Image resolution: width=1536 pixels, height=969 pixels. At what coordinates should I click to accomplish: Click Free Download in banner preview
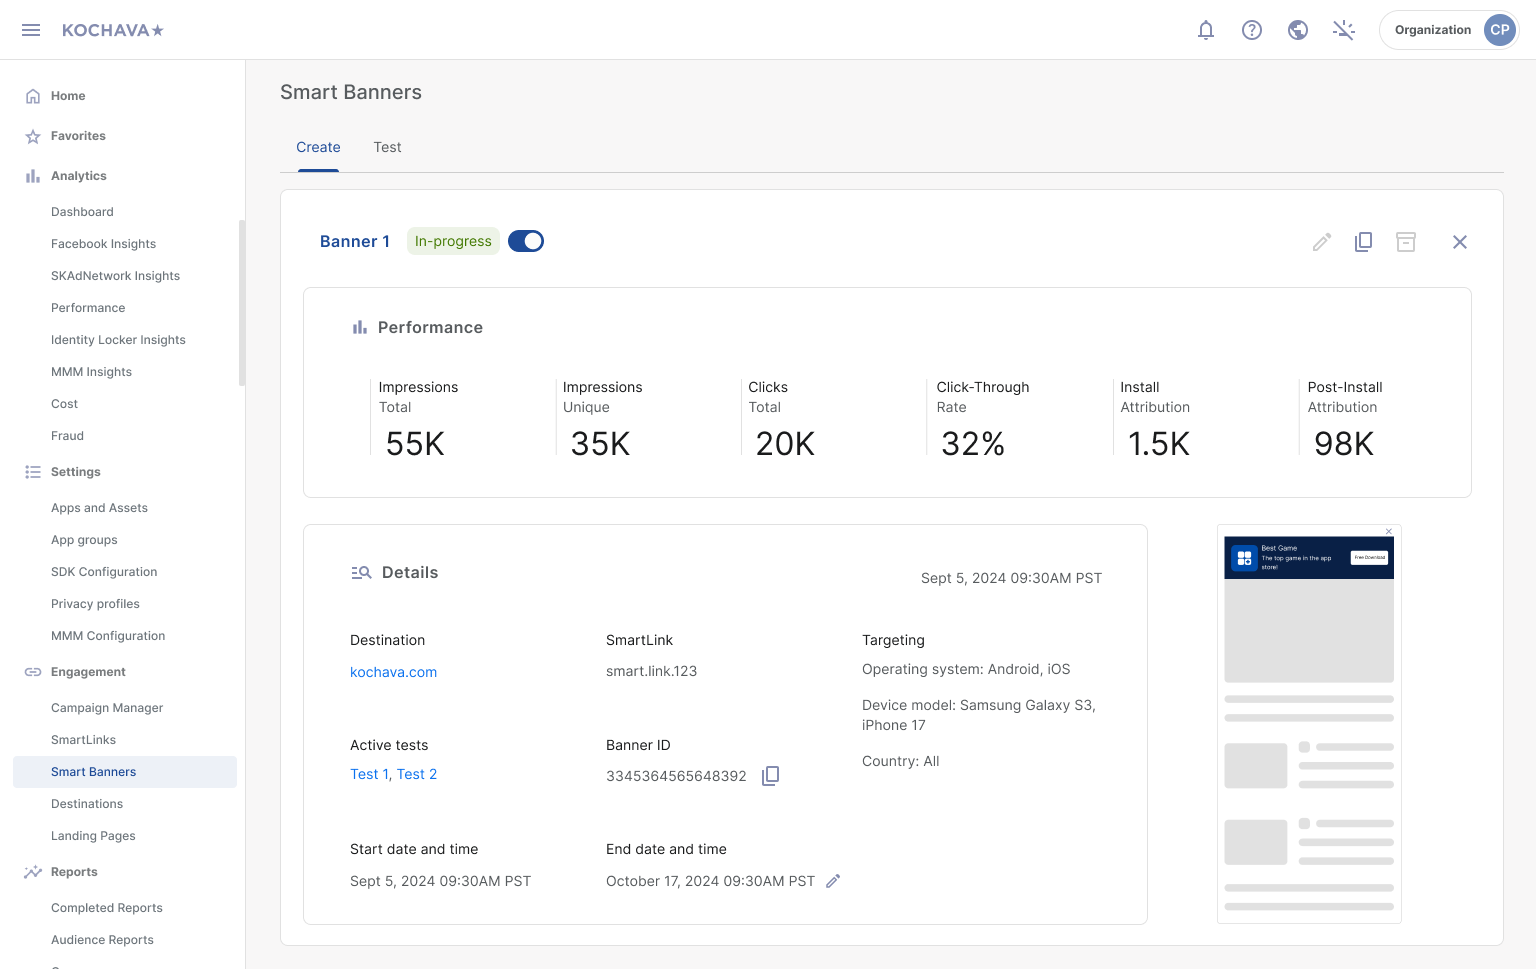tap(1369, 557)
